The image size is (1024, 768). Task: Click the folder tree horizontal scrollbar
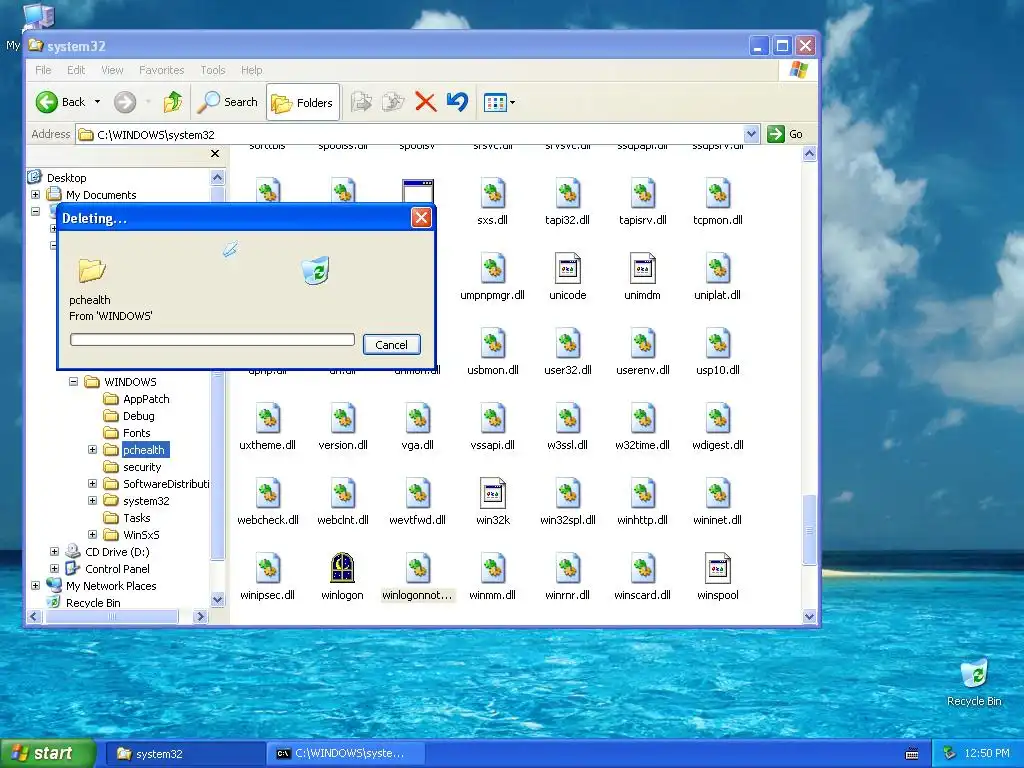pyautogui.click(x=112, y=616)
